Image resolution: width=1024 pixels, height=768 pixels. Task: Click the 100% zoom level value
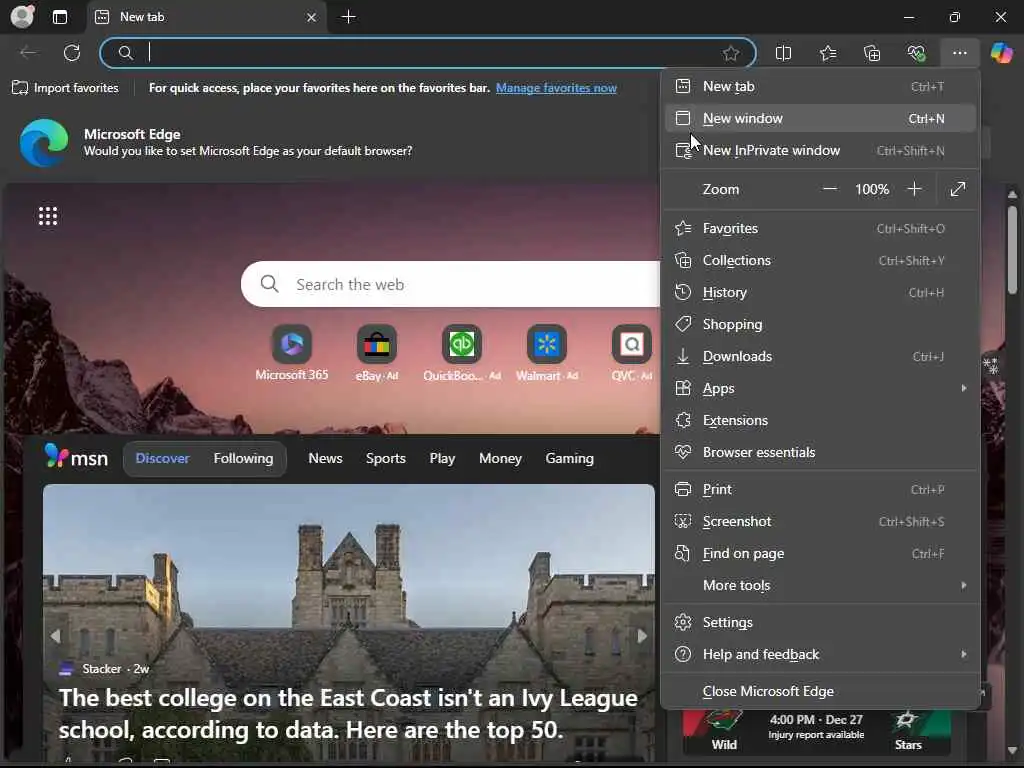872,189
